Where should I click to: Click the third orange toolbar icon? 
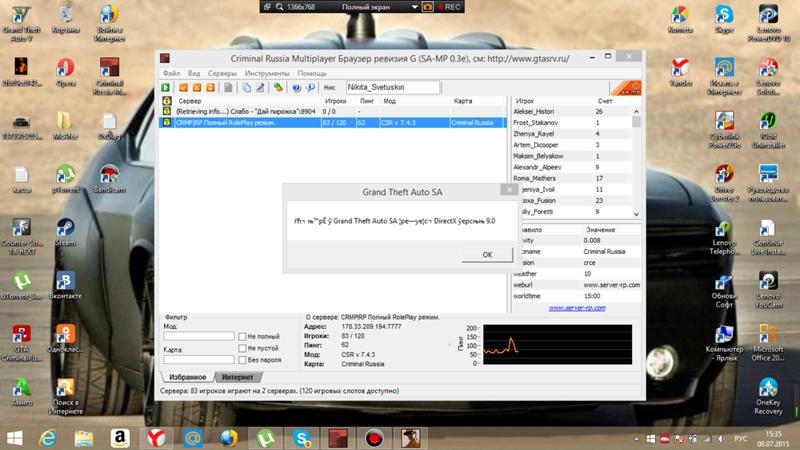pyautogui.click(x=210, y=88)
